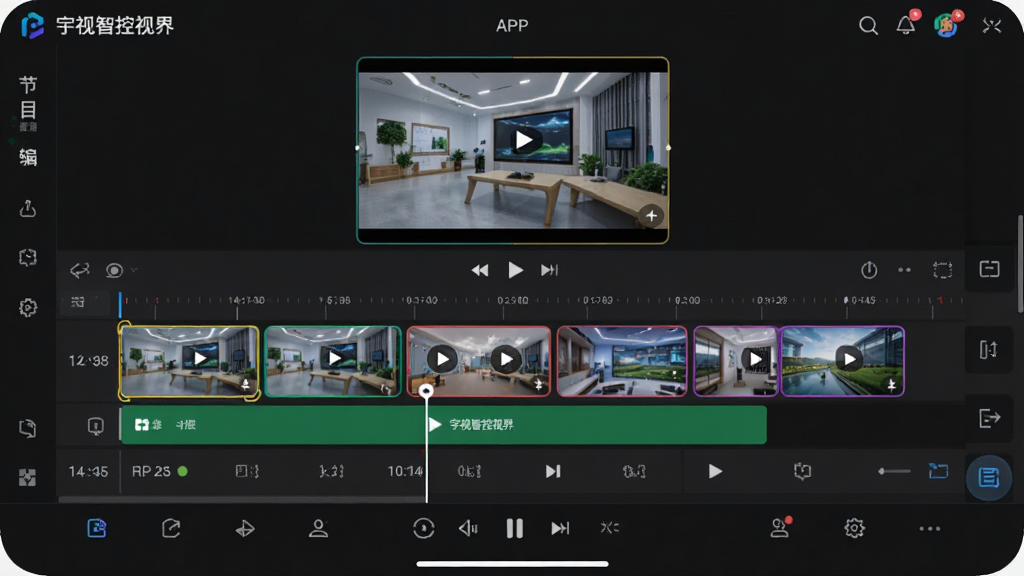The height and width of the screenshot is (576, 1024).
Task: Open the settings gear in bottom bar
Action: coord(854,528)
